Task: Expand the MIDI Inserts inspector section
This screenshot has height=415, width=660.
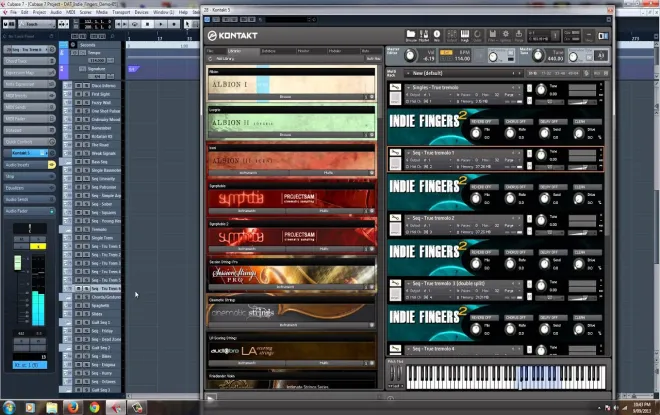Action: click(29, 96)
